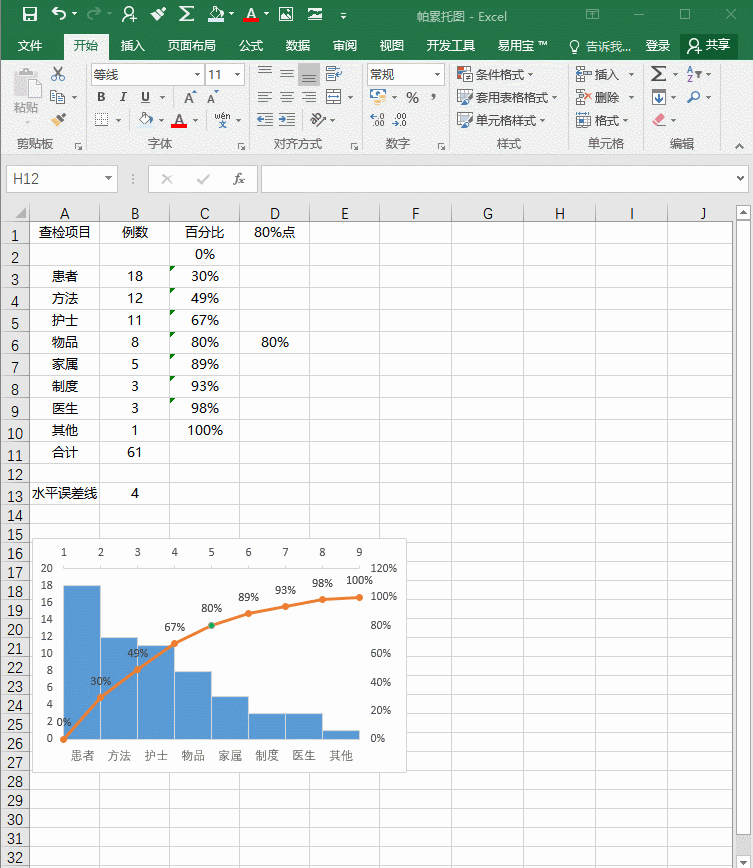The width and height of the screenshot is (753, 868).
Task: Expand the formula bar chevron
Action: tap(740, 178)
